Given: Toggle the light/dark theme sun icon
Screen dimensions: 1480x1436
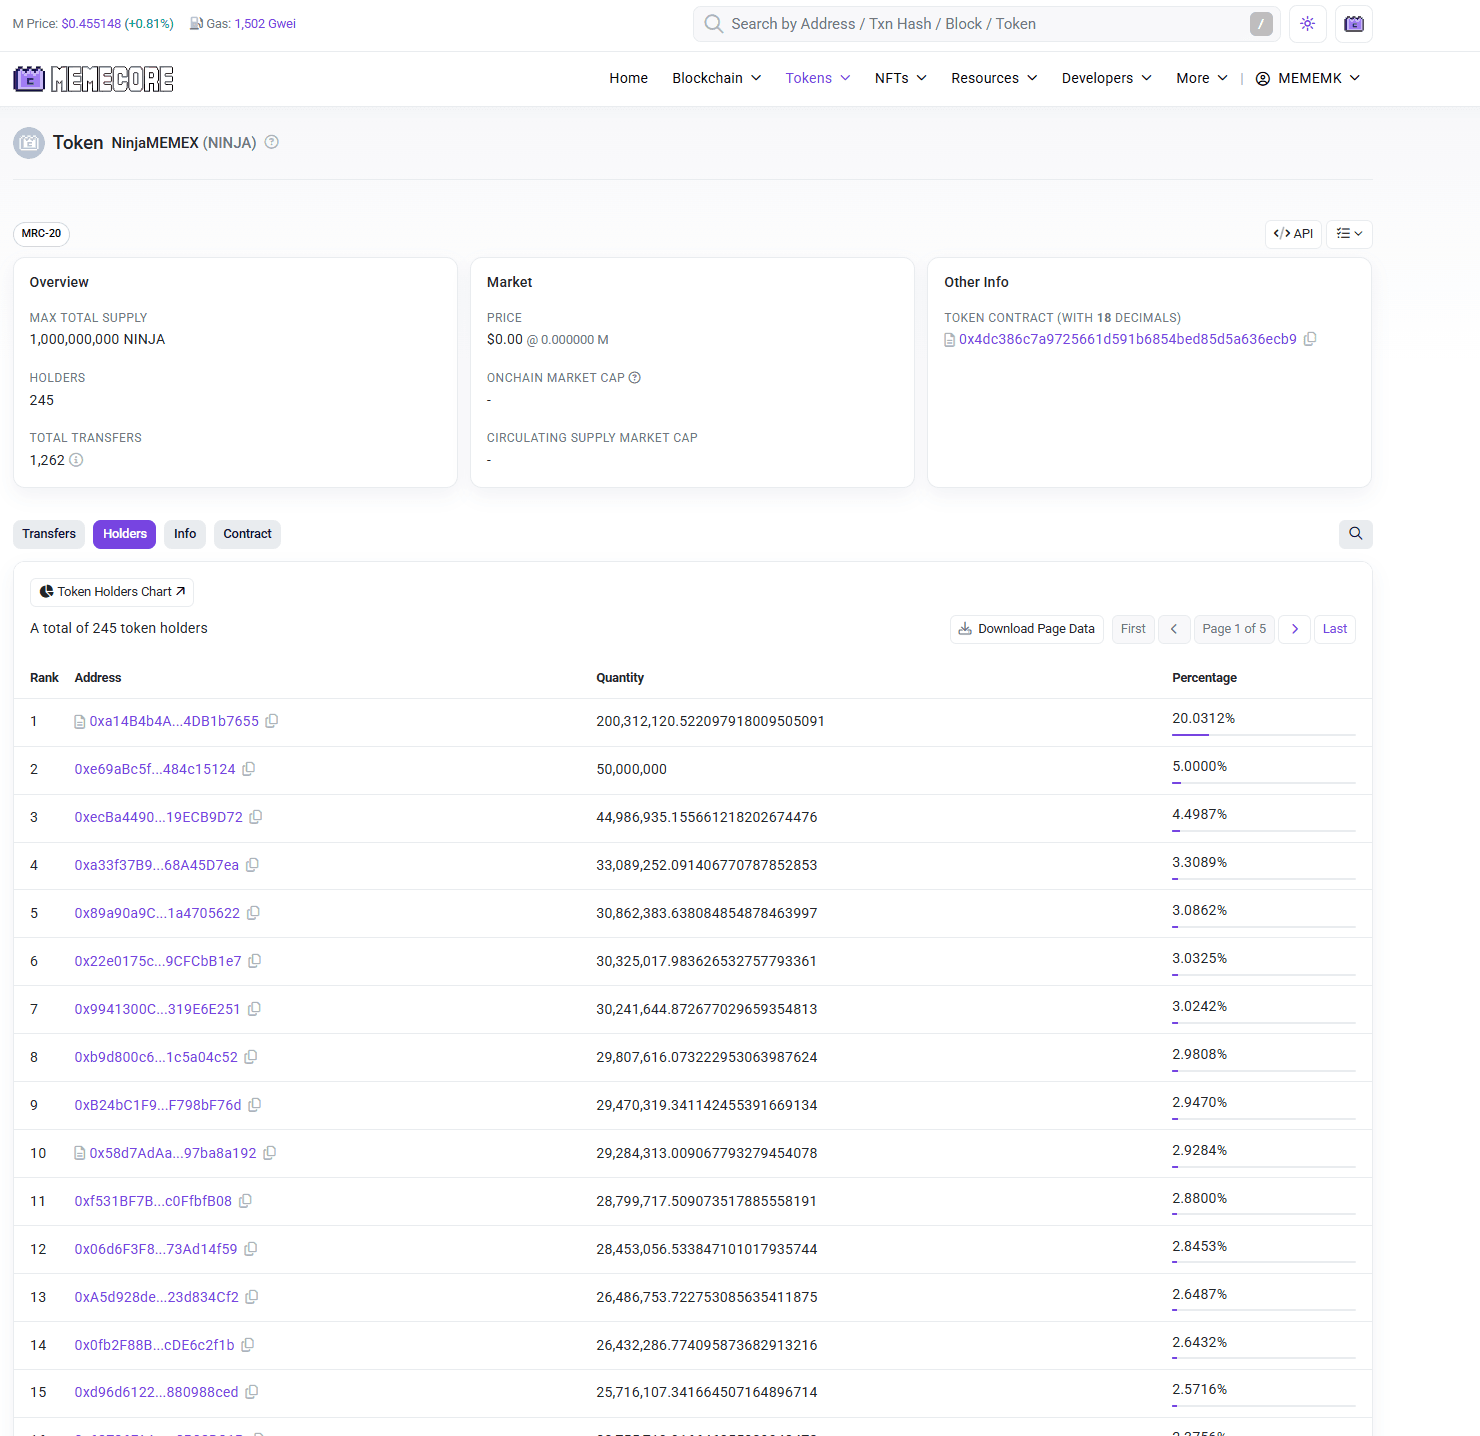Looking at the screenshot, I should (x=1307, y=24).
